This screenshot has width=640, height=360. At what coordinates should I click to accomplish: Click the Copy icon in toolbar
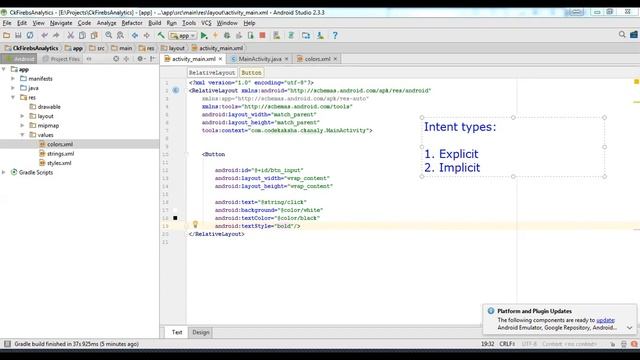point(82,36)
